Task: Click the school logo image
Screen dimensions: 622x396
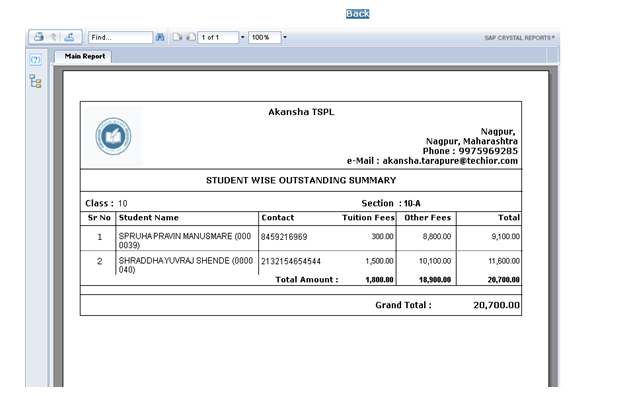Action: point(113,136)
